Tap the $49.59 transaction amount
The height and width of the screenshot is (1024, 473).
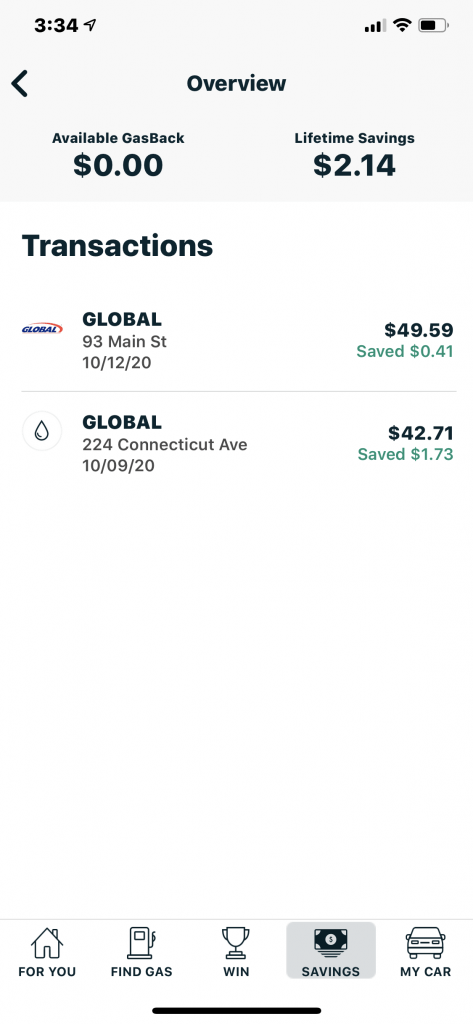coord(419,330)
